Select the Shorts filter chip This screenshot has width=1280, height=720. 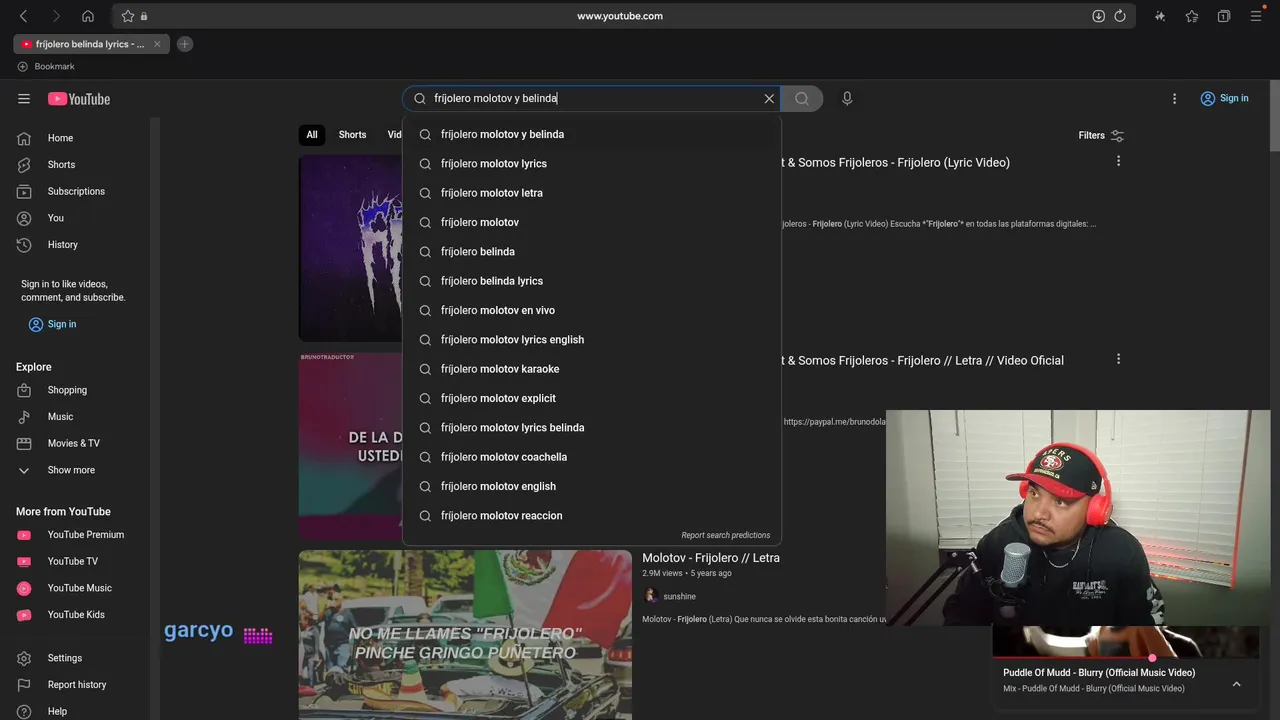[352, 135]
